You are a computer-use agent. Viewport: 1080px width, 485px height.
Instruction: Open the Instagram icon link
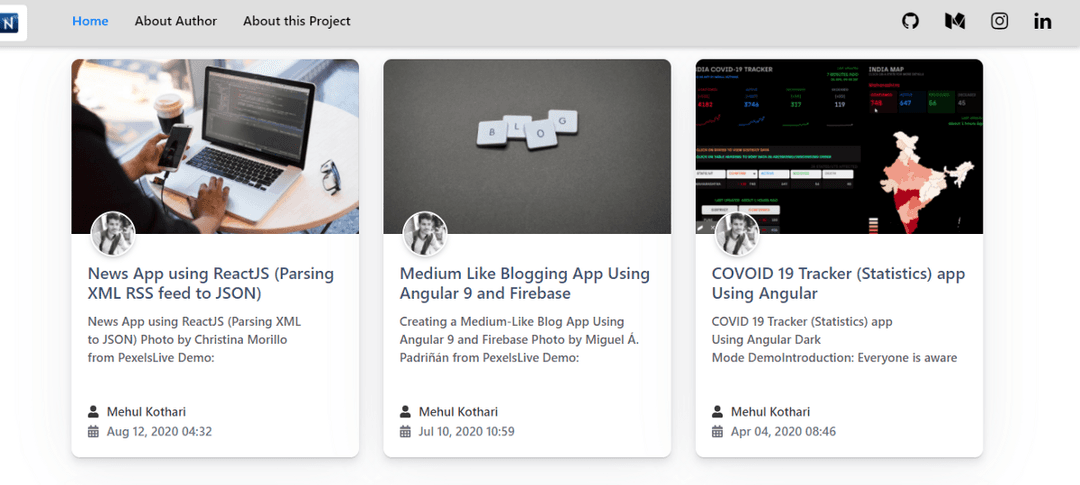[x=999, y=21]
